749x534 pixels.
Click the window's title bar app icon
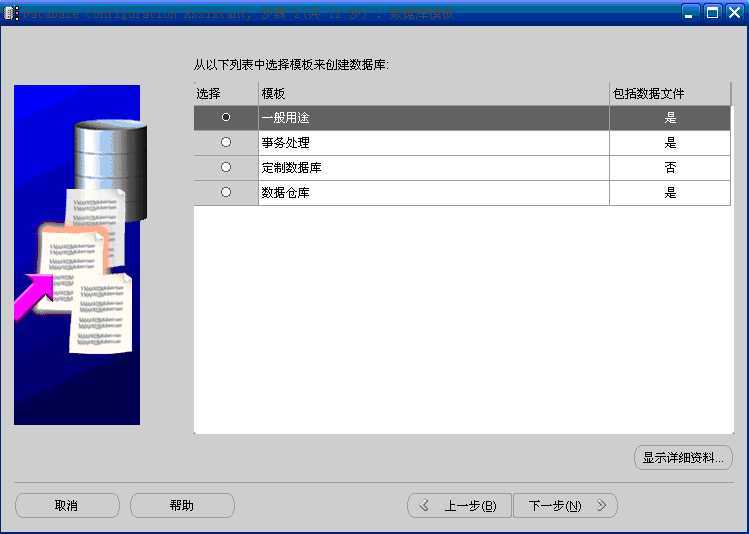pos(11,13)
